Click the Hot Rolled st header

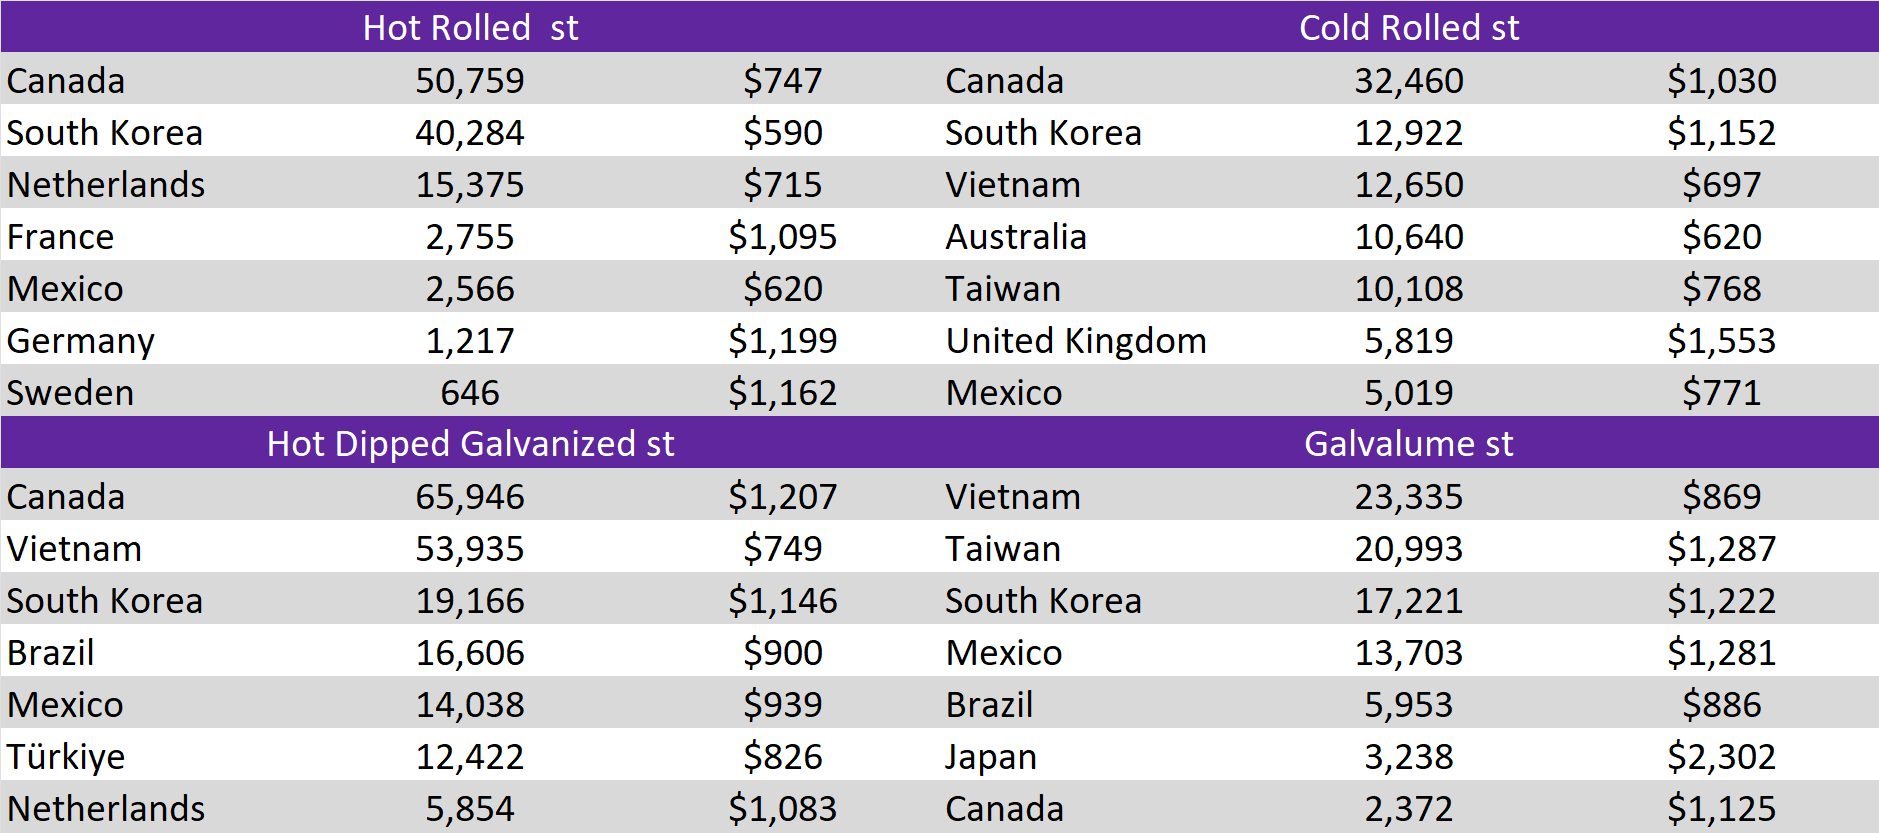(470, 27)
